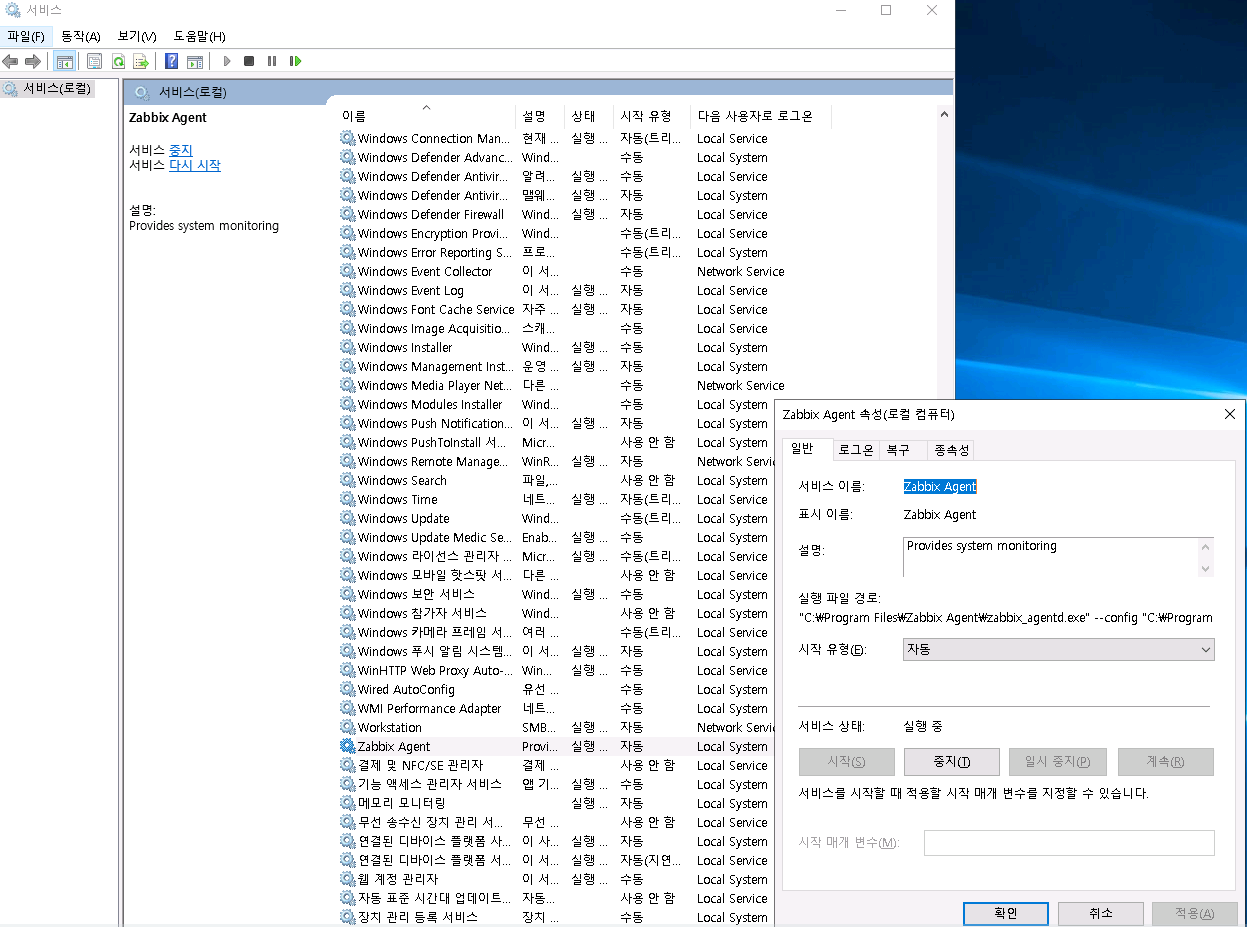Click the Refresh toolbar icon
The width and height of the screenshot is (1247, 927).
118,61
